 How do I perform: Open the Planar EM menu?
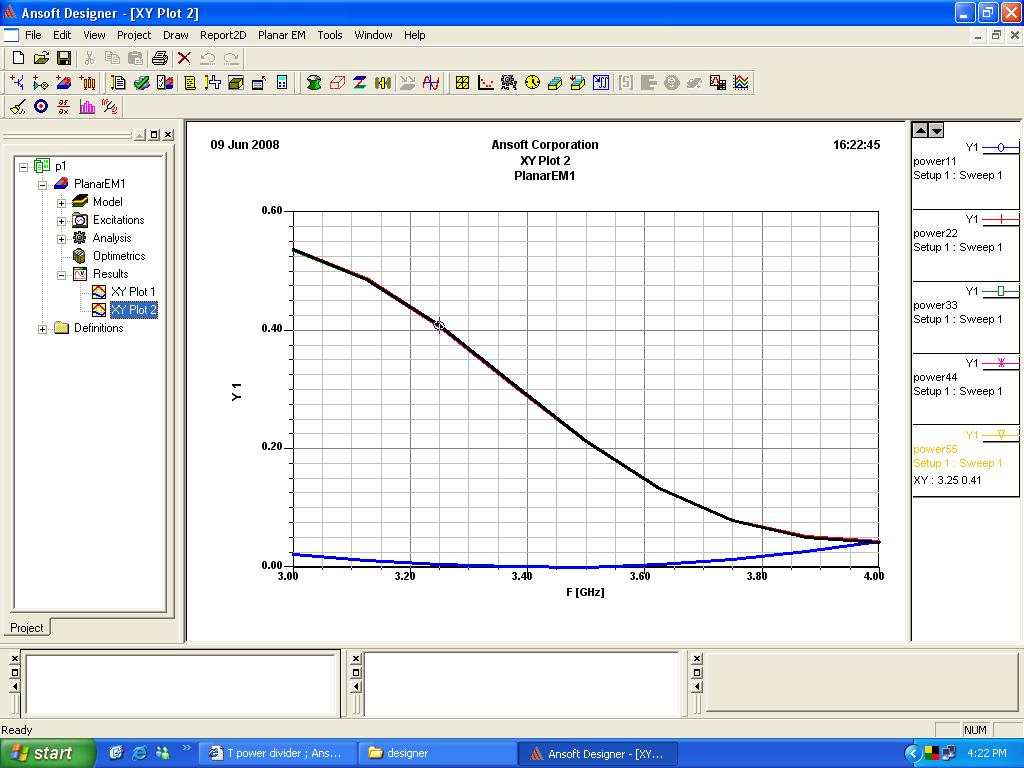[x=281, y=35]
